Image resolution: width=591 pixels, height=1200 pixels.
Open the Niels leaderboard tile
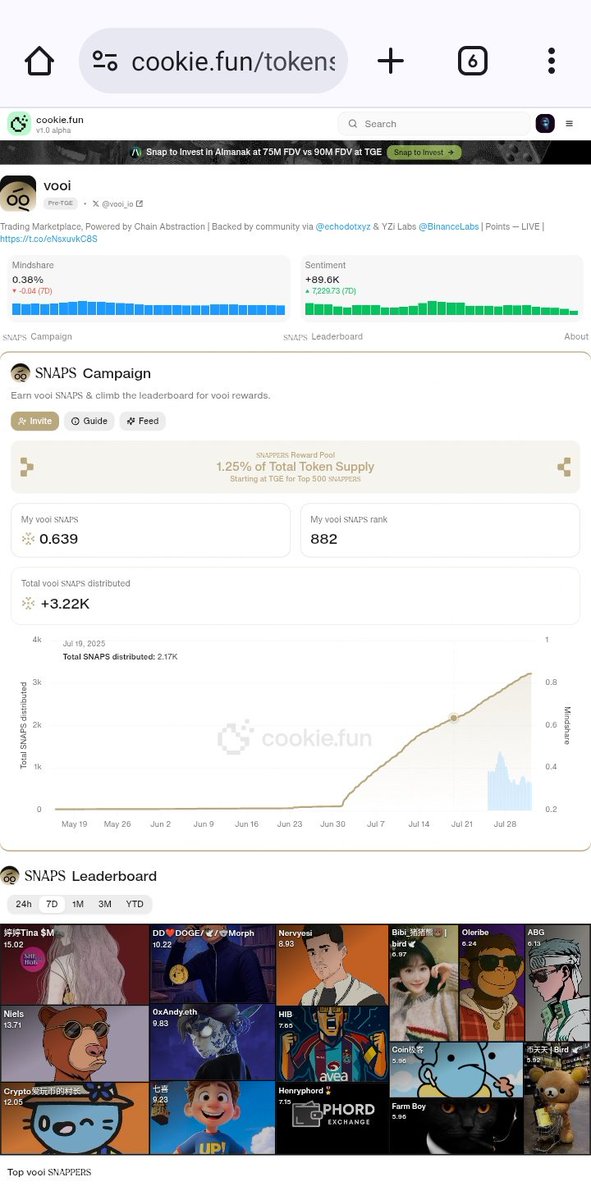click(75, 1043)
